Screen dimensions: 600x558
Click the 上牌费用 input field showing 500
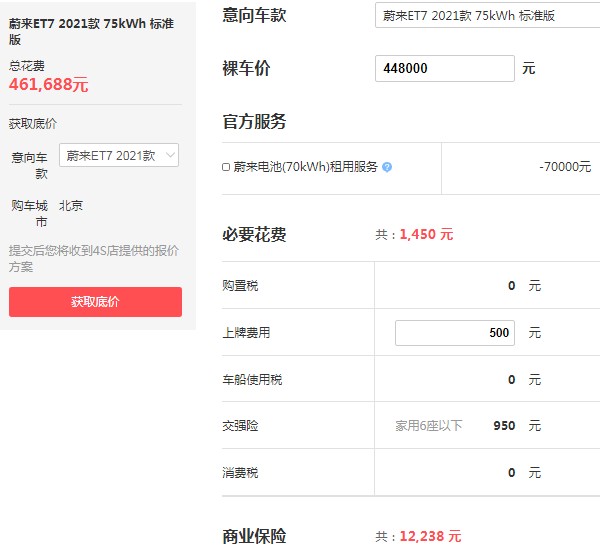coord(455,333)
